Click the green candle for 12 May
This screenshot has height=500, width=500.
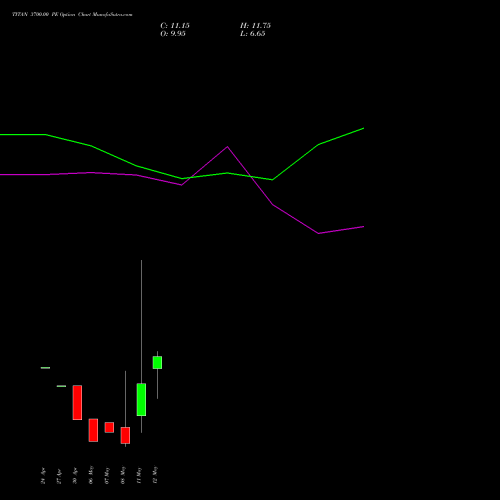click(x=157, y=362)
